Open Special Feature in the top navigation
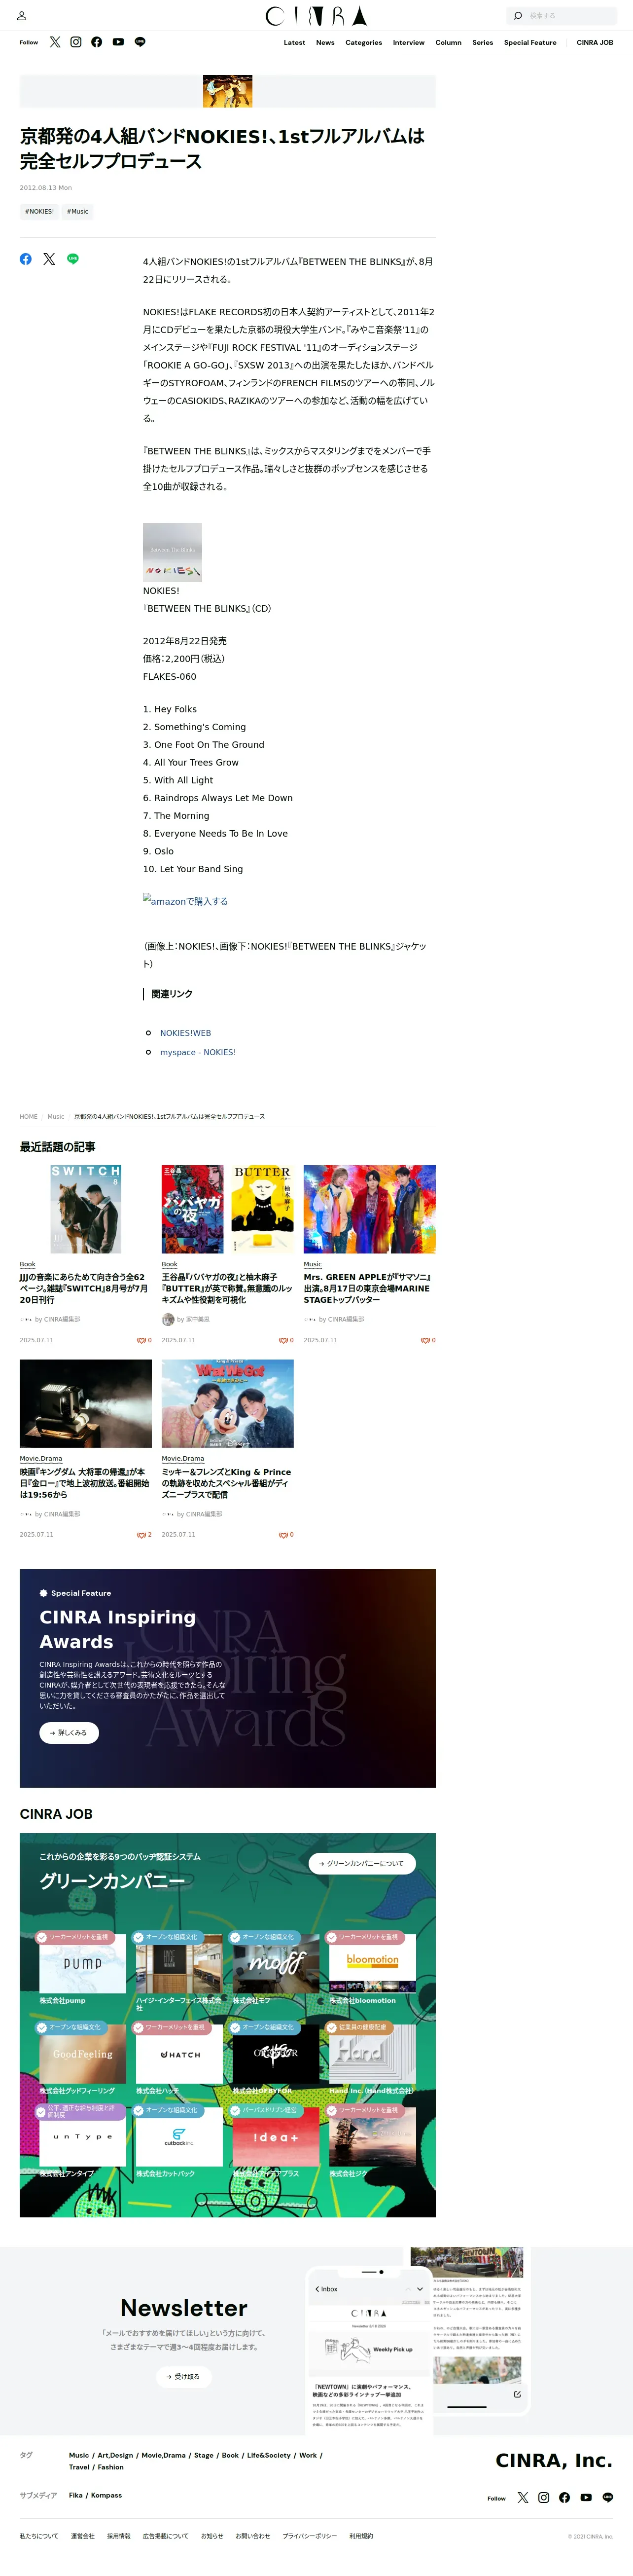The height and width of the screenshot is (2576, 633). coord(530,43)
